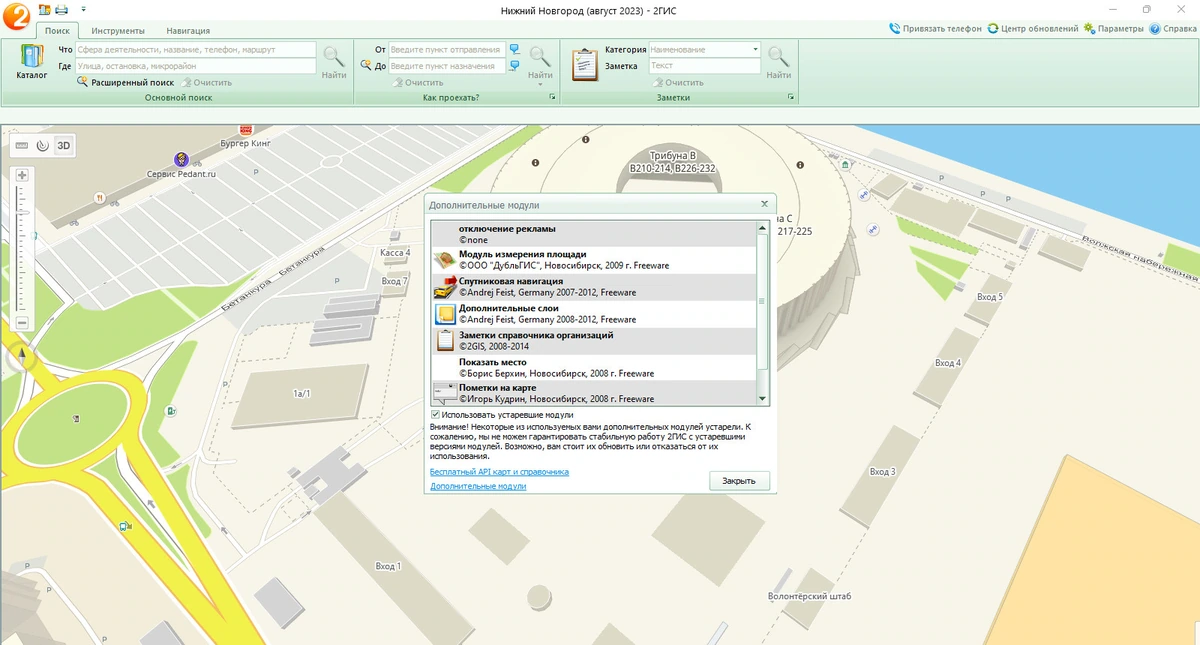The width and height of the screenshot is (1200, 645).
Task: Click the module list scrollbar thumb
Action: [763, 299]
